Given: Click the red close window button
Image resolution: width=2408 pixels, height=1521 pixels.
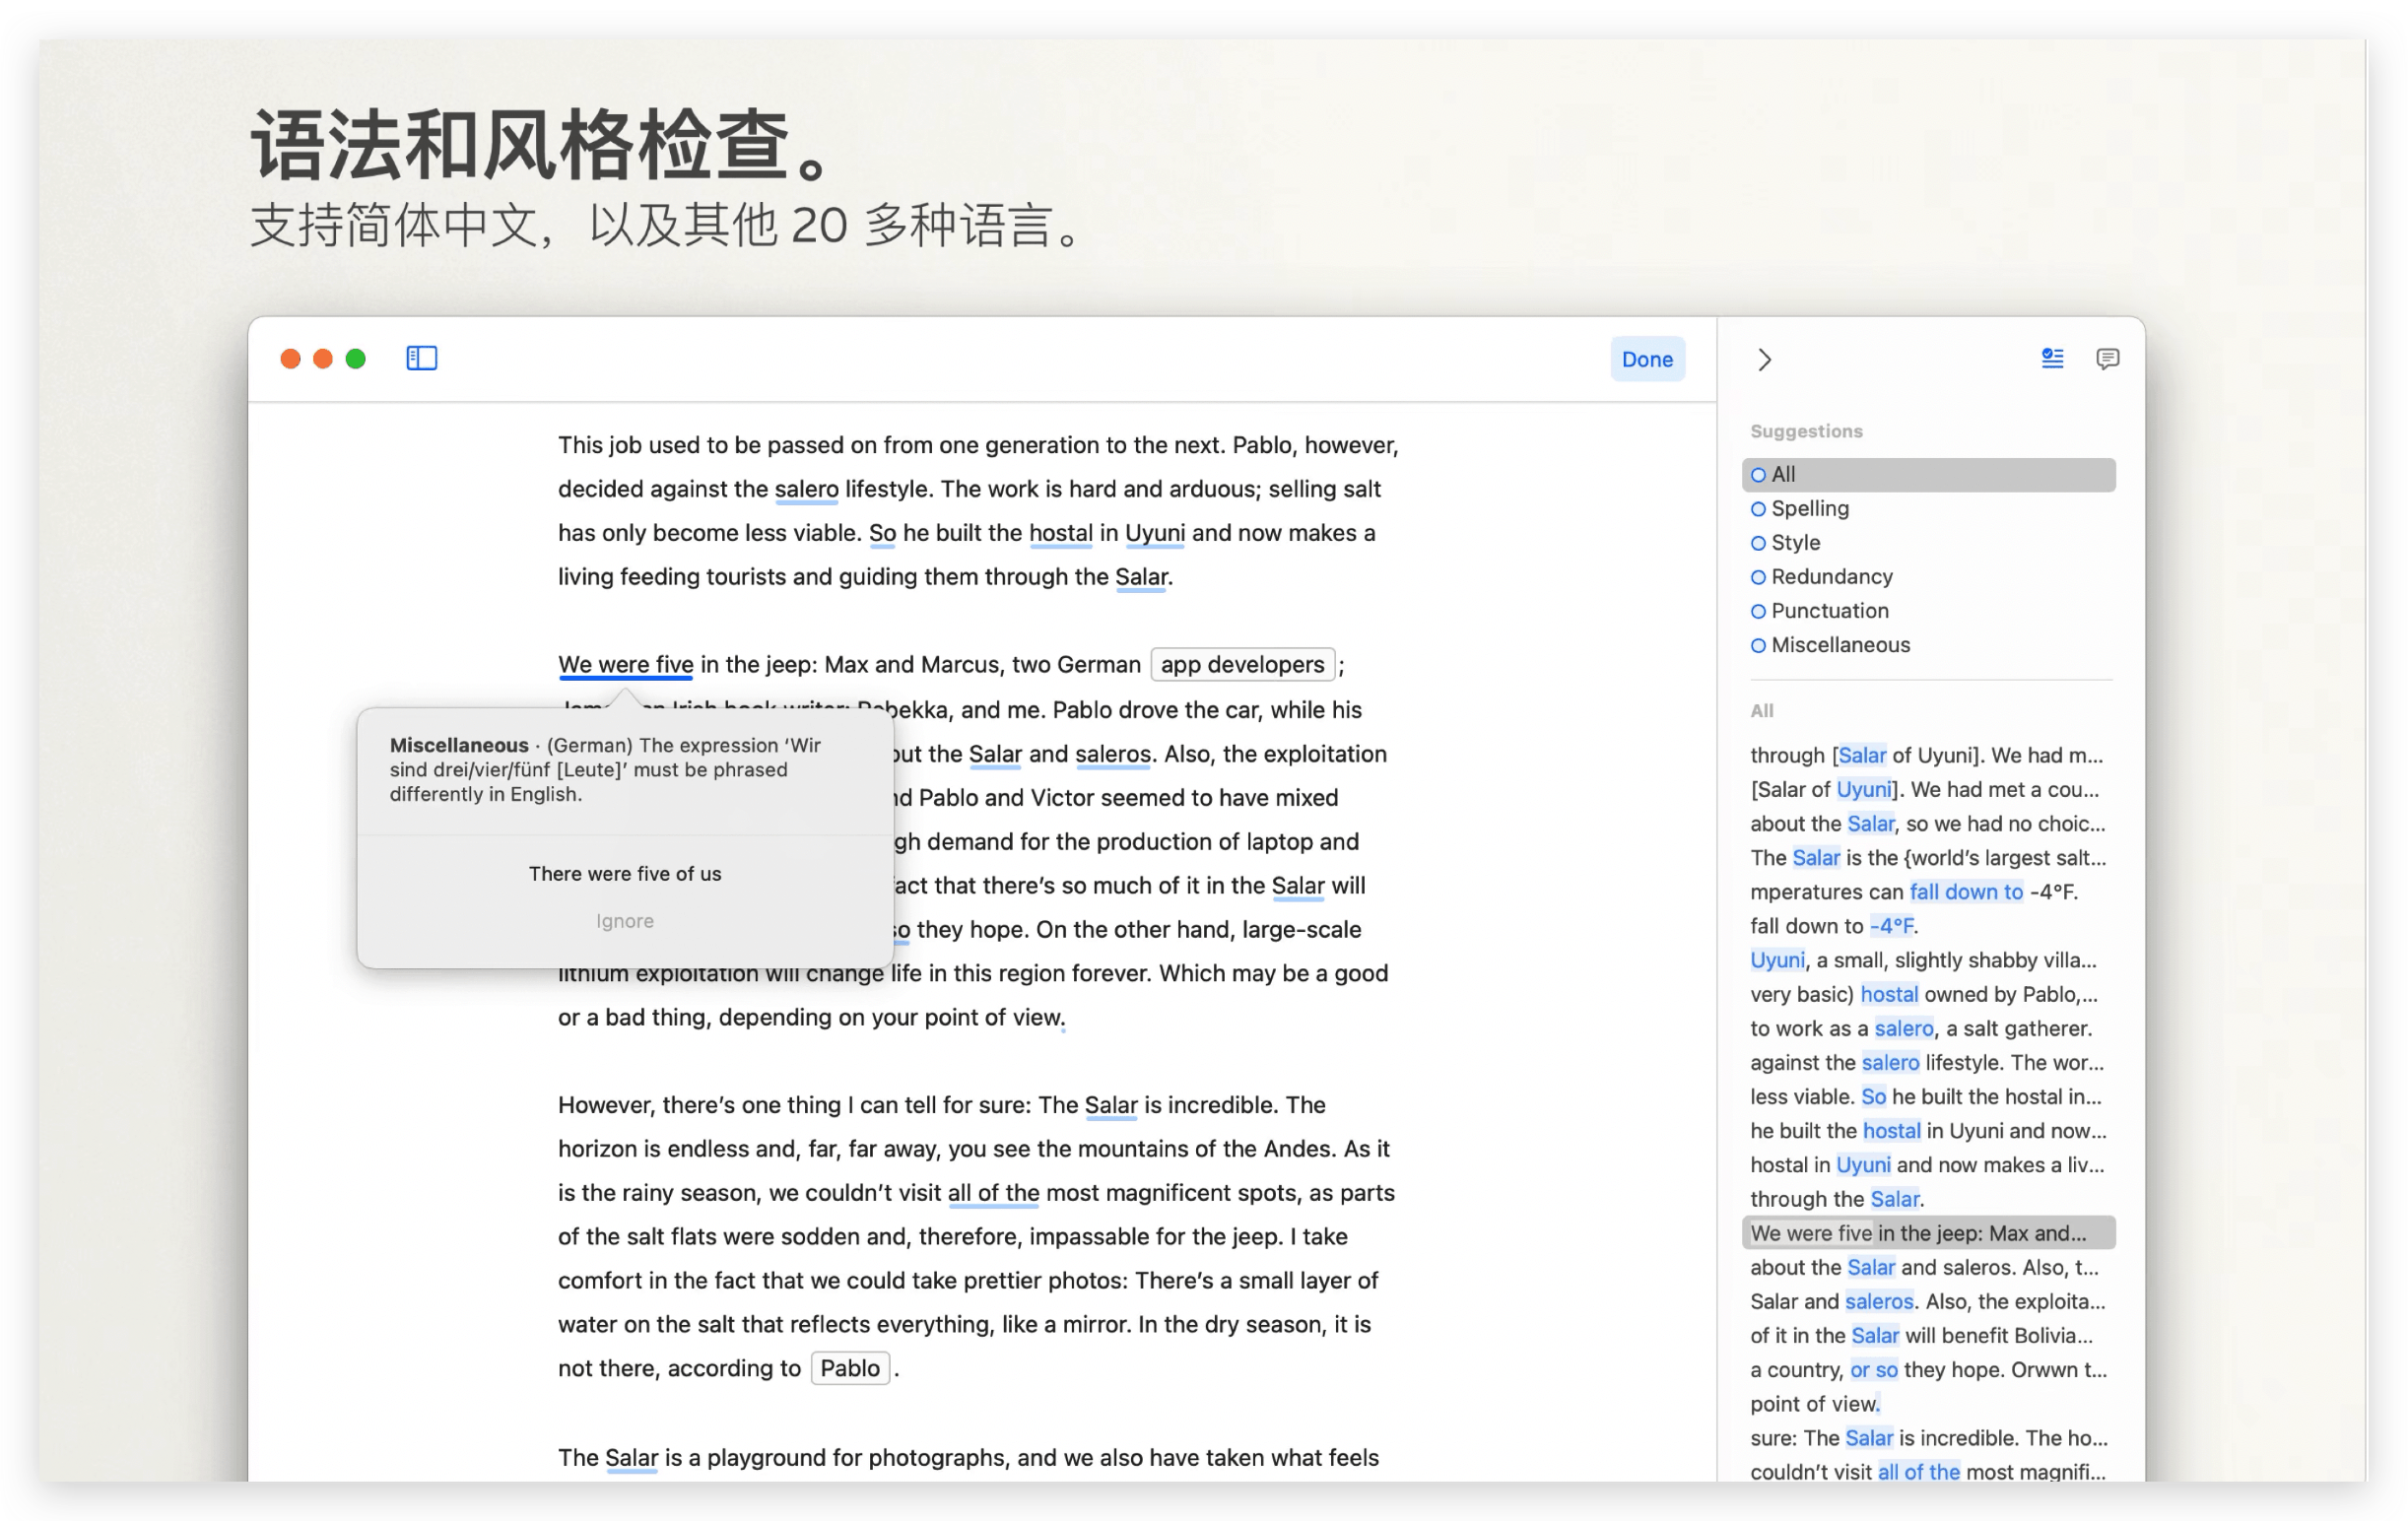Looking at the screenshot, I should click(290, 359).
